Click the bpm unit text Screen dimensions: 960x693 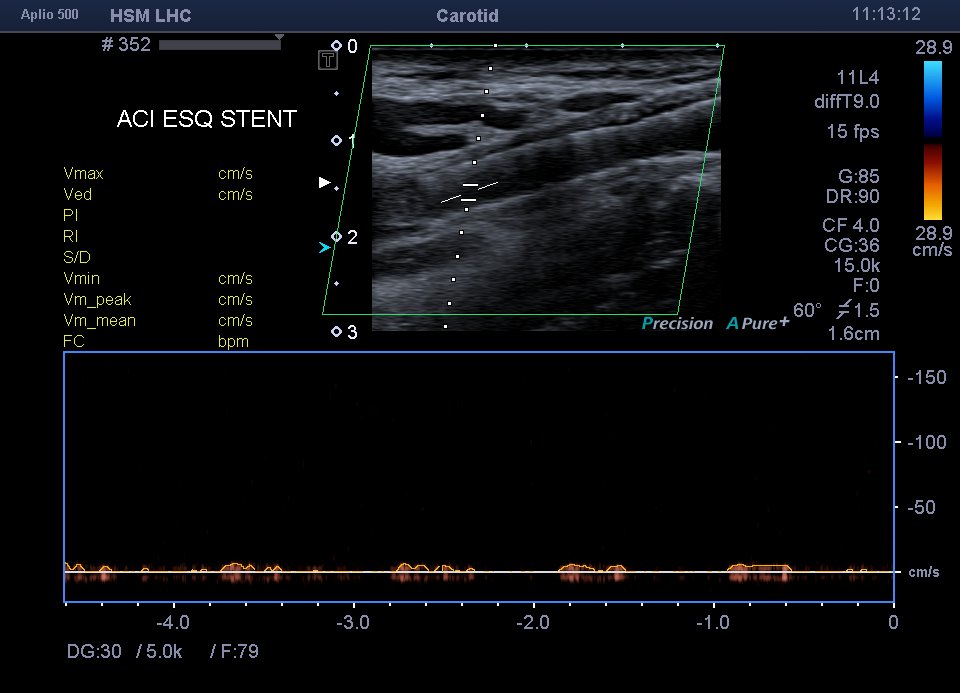(x=233, y=342)
